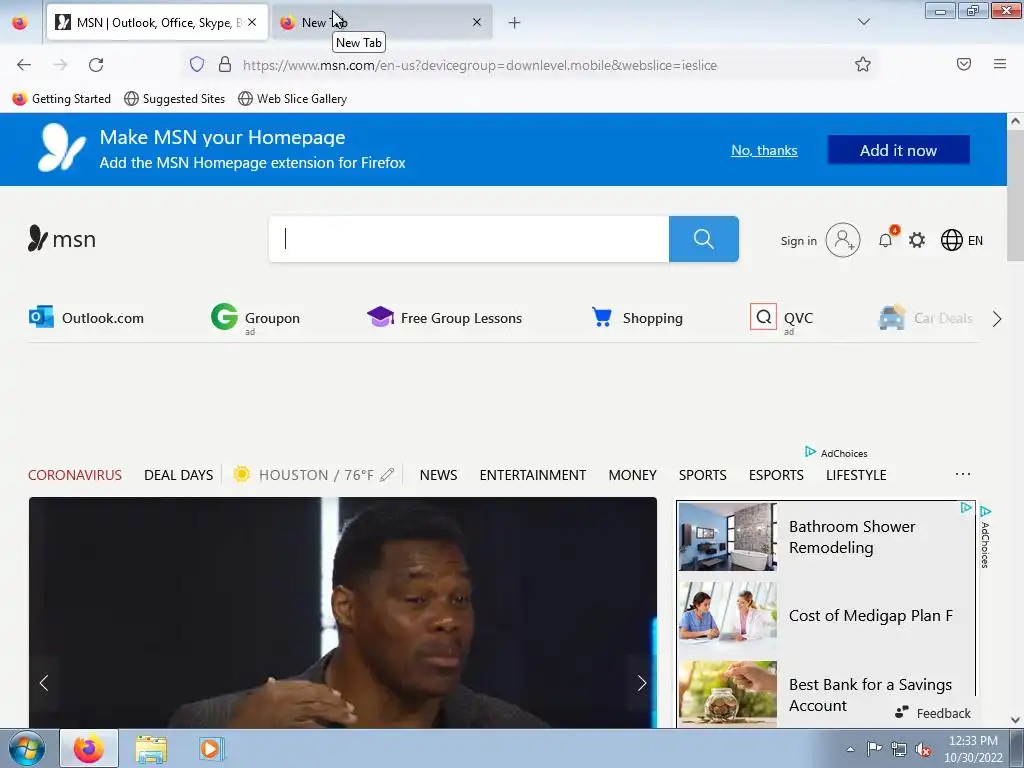Open the Free Group Lessons shortcut
Screen dimensions: 1024x768
(445, 318)
